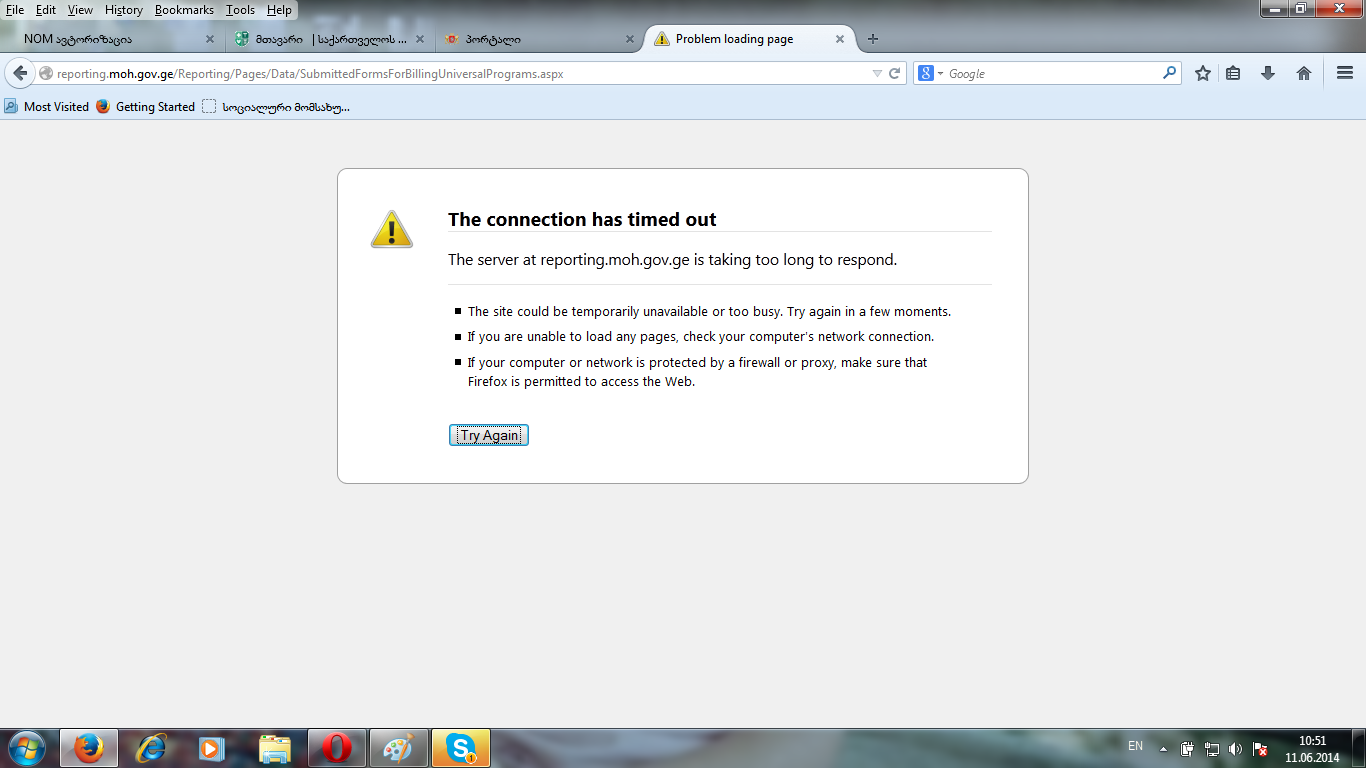Show hidden system tray icons
The image size is (1366, 768).
(1163, 748)
